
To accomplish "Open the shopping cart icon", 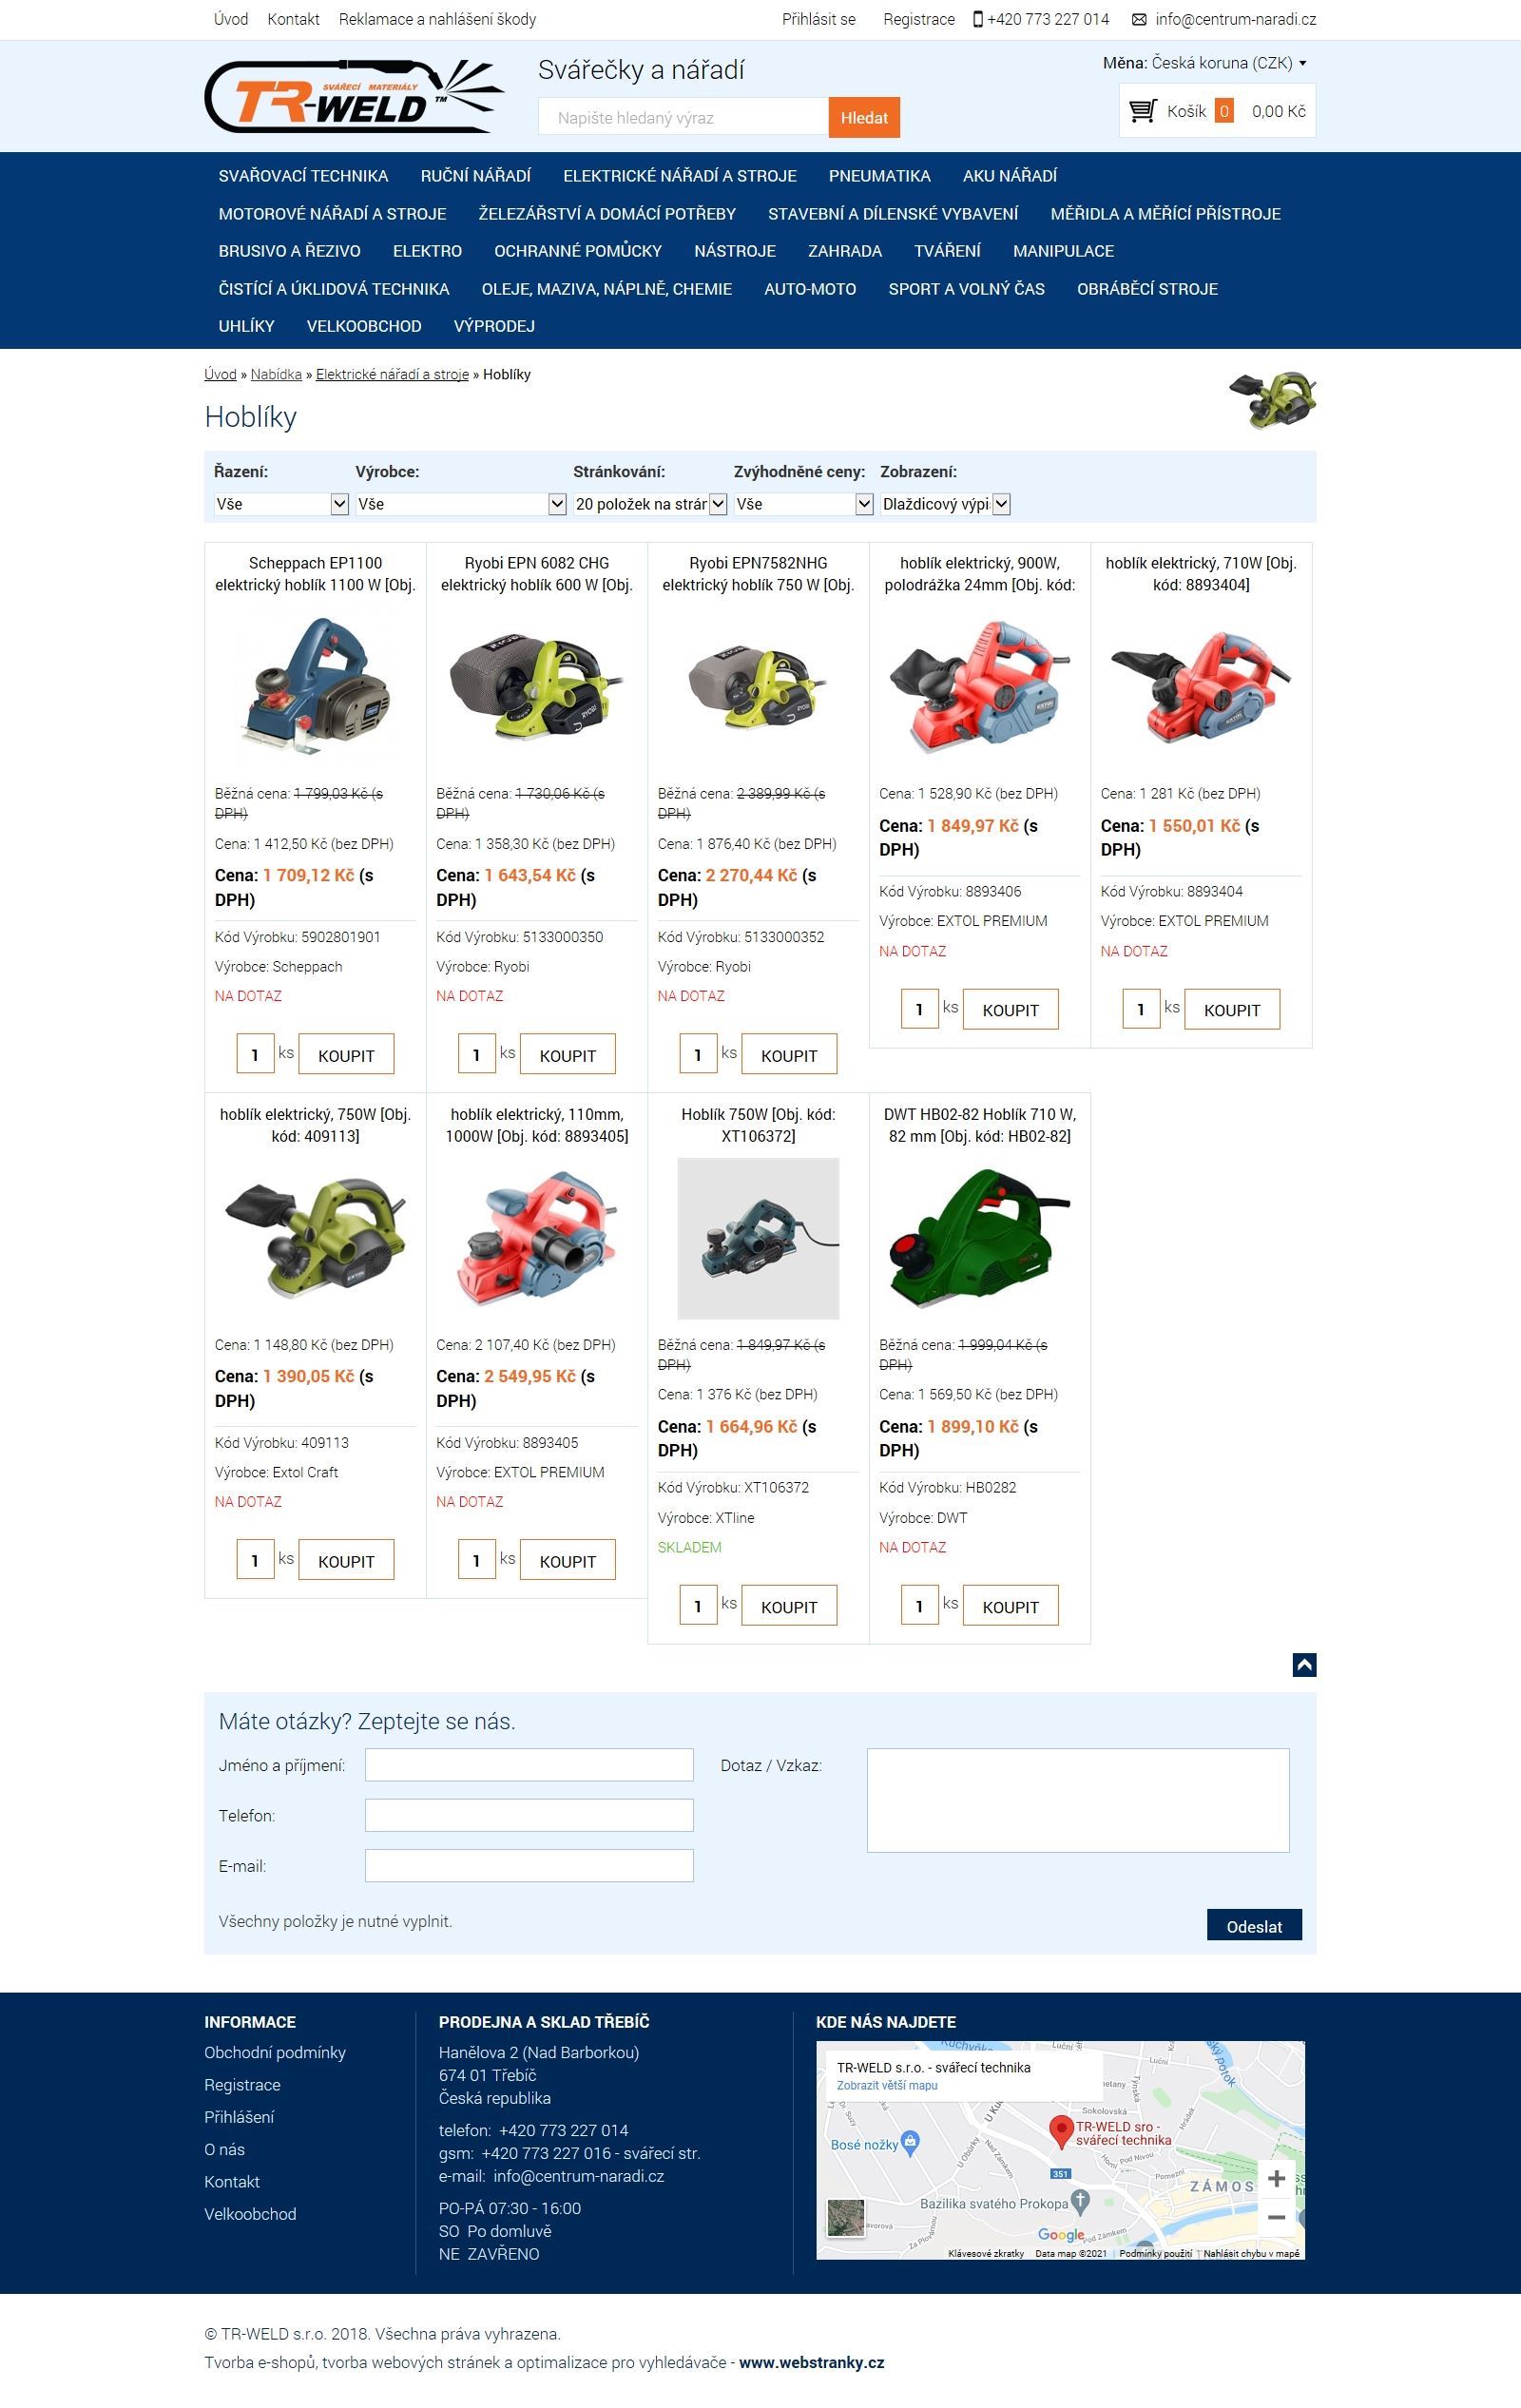I will pyautogui.click(x=1143, y=111).
